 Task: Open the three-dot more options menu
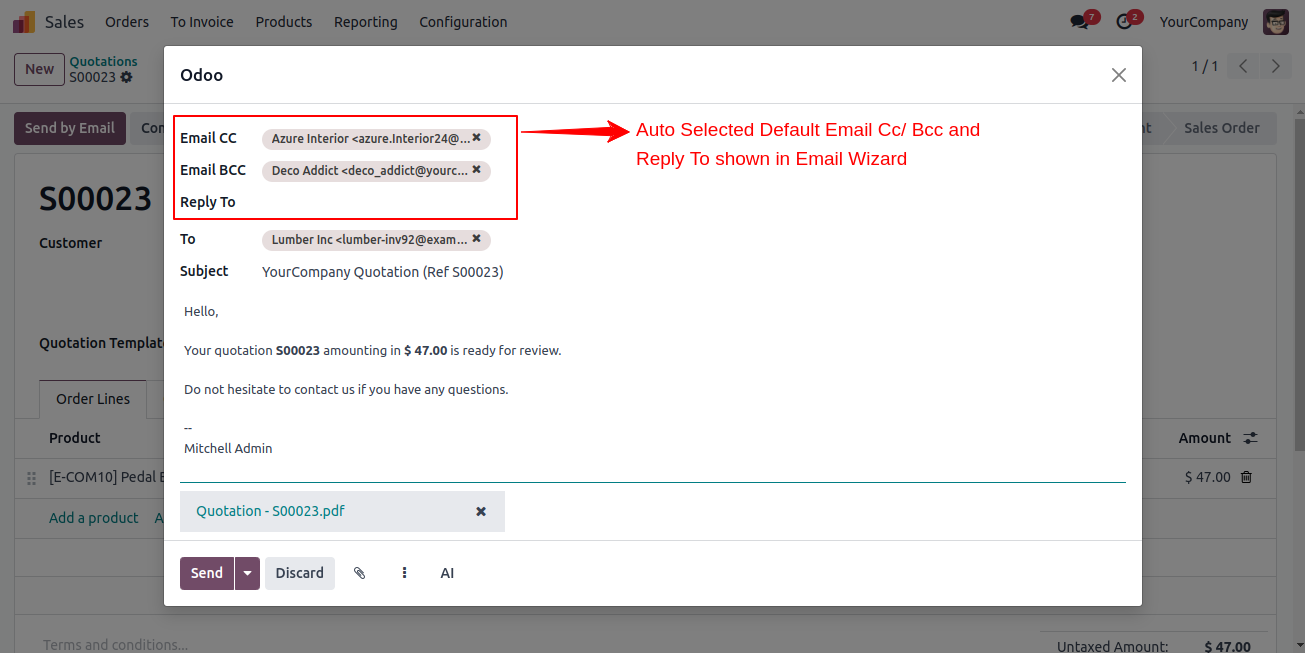click(x=404, y=573)
